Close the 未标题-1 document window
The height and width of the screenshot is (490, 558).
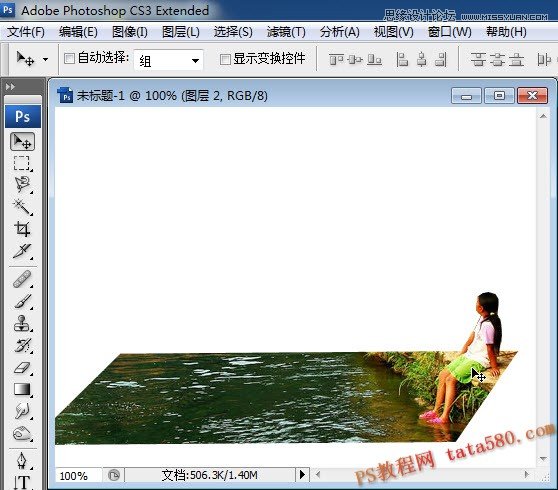click(532, 96)
